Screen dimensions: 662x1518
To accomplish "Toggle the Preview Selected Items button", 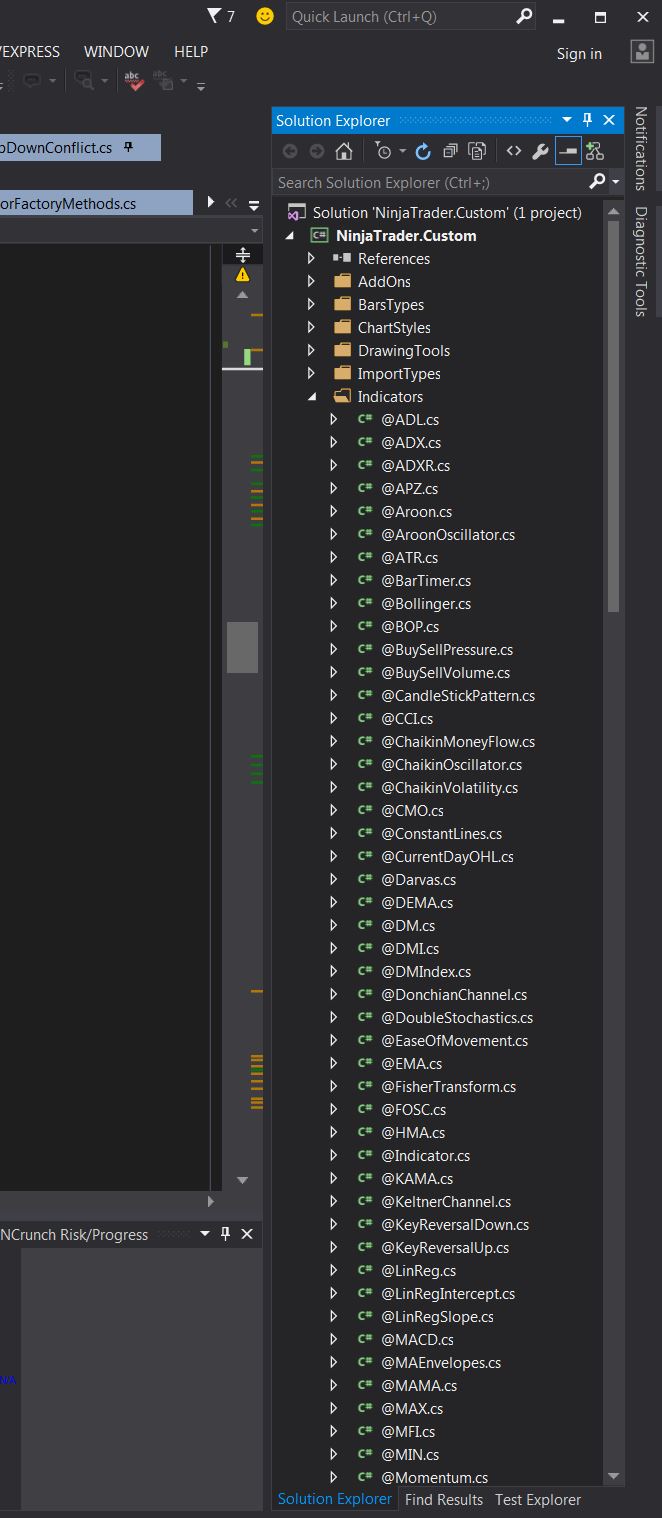I will 568,151.
